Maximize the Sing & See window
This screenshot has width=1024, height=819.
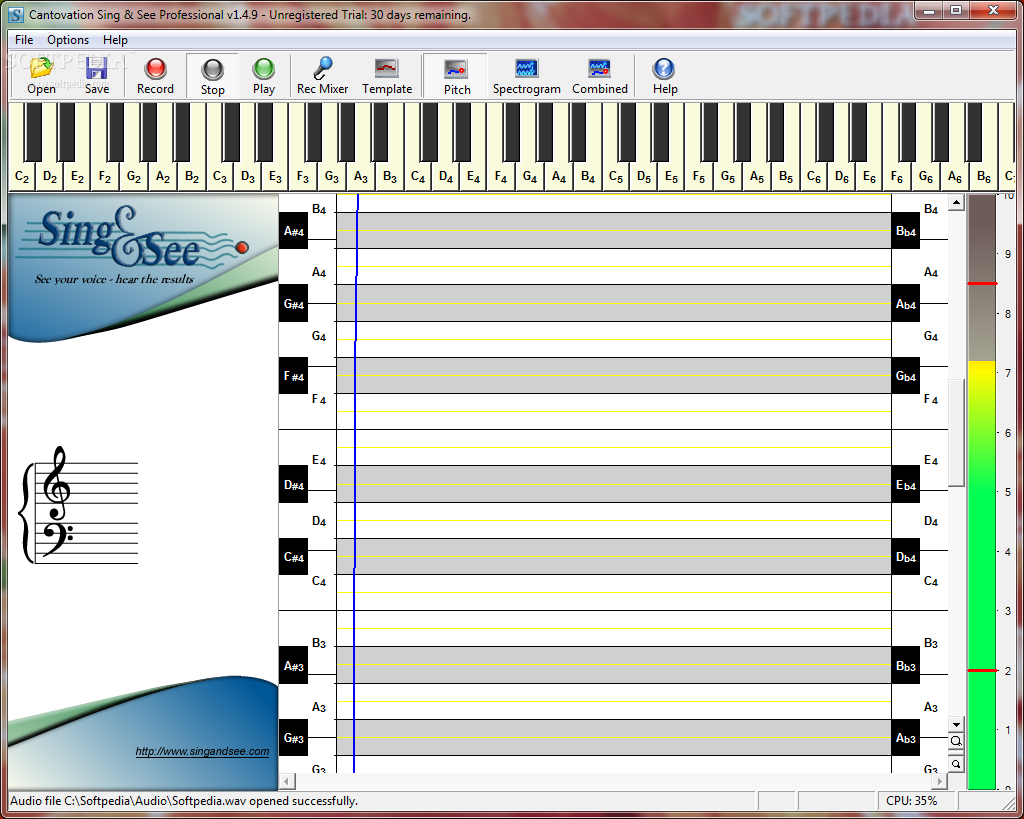pos(956,10)
